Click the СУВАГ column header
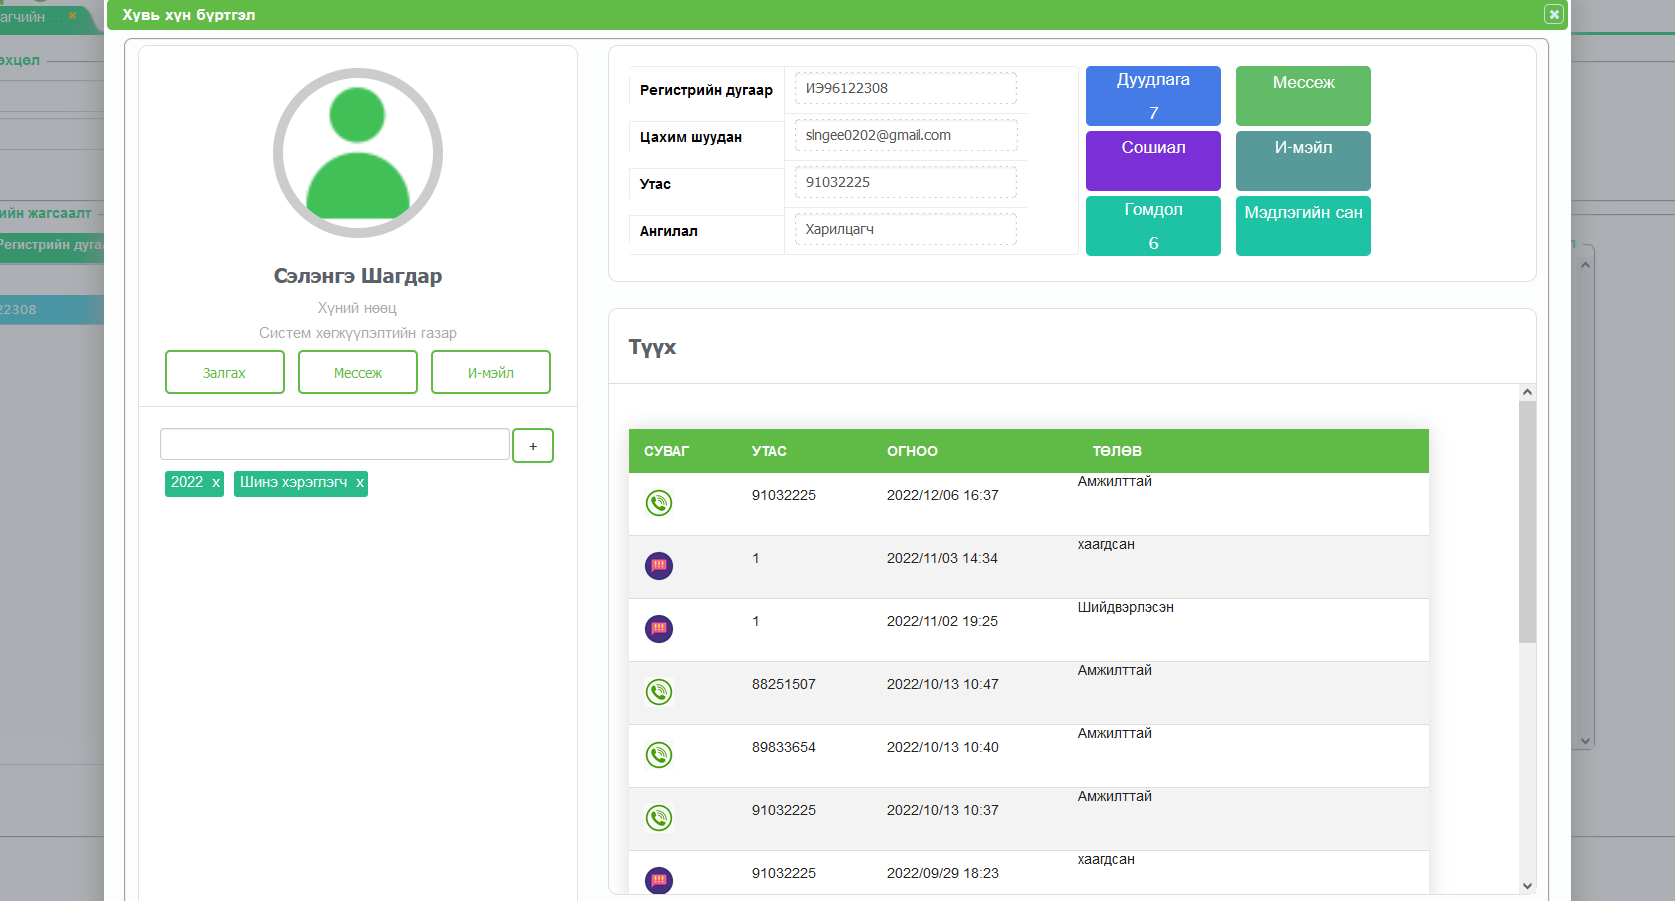1675x901 pixels. click(x=667, y=451)
